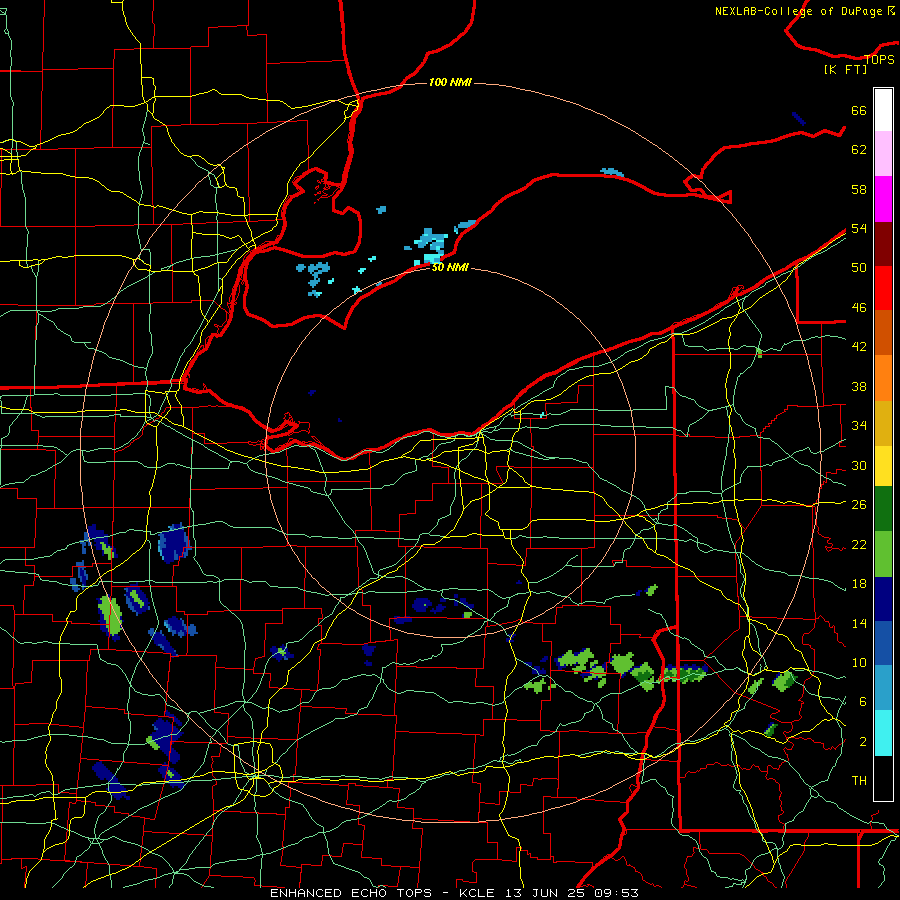The width and height of the screenshot is (900, 900).
Task: Click the 50 legend value
Action: [859, 268]
